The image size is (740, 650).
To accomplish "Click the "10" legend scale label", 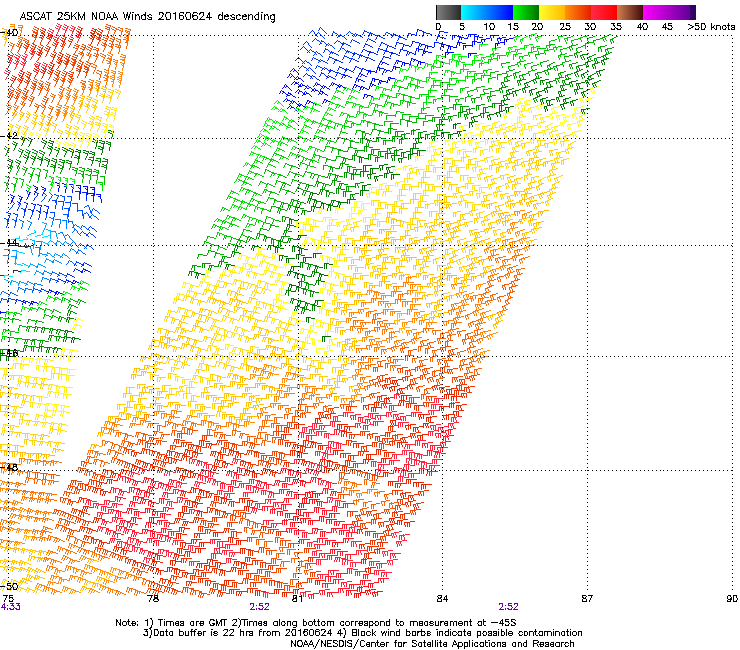I will [x=489, y=27].
